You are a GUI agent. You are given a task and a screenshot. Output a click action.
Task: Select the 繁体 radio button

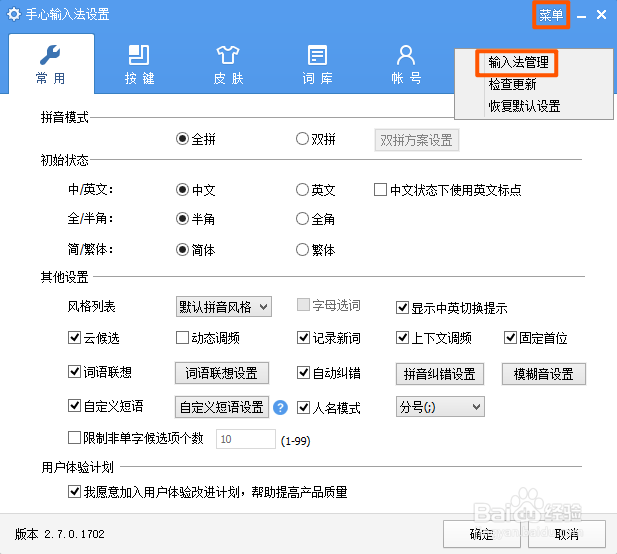click(x=302, y=249)
